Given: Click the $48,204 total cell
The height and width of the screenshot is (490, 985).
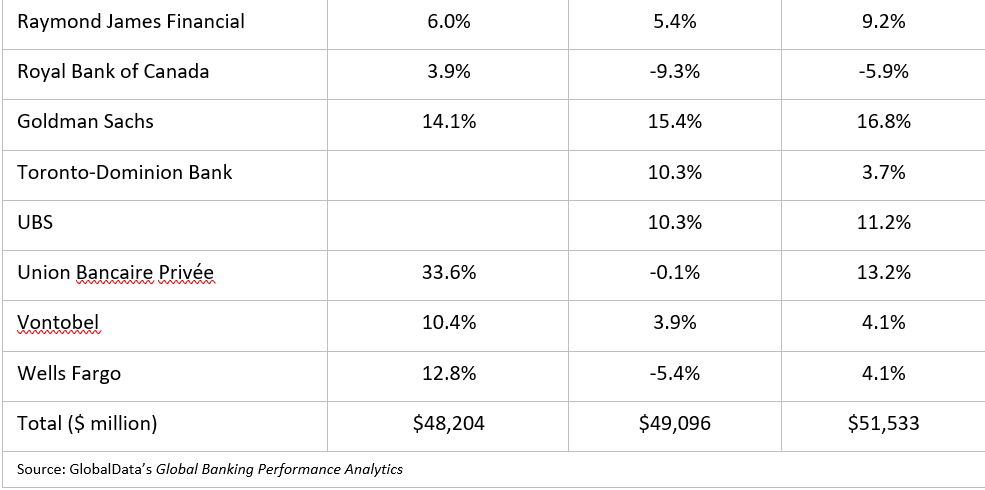Looking at the screenshot, I should 449,423.
